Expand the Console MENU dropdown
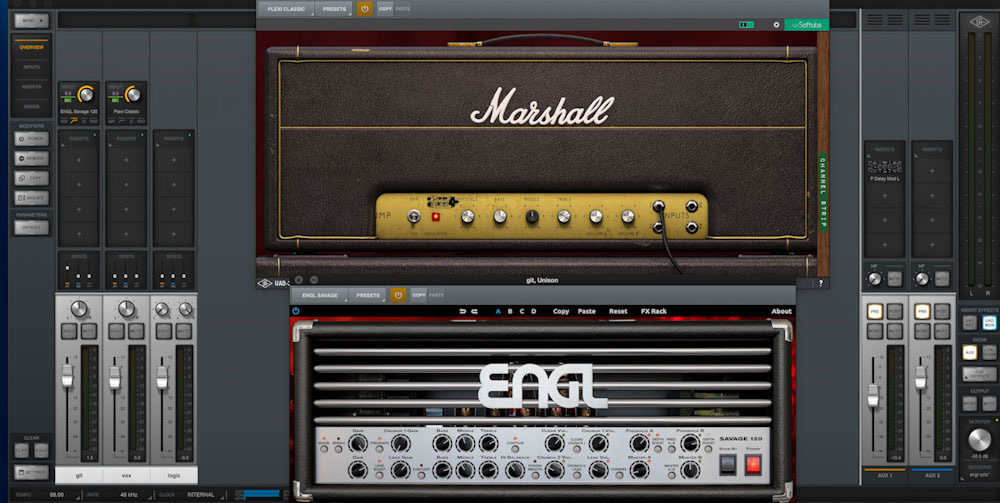The height and width of the screenshot is (503, 1000). (x=31, y=19)
